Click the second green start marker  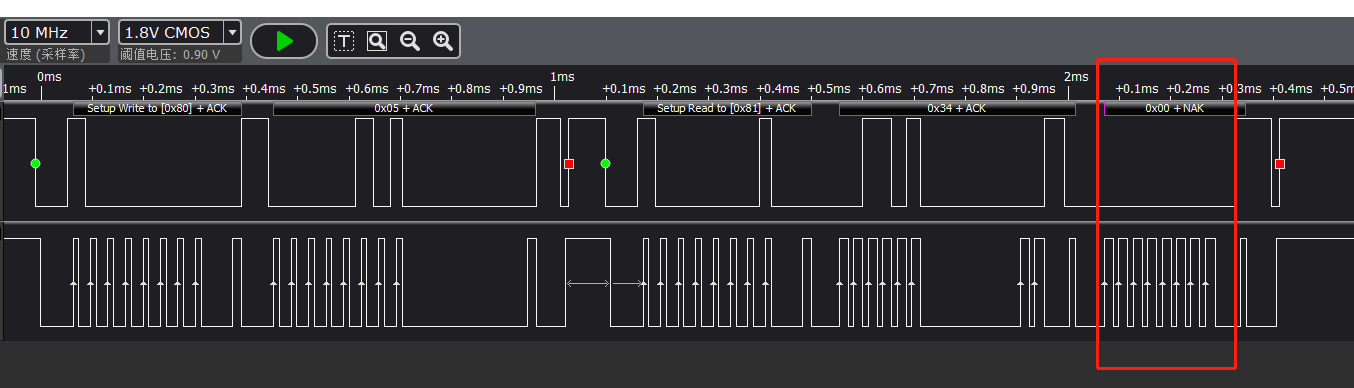point(605,163)
